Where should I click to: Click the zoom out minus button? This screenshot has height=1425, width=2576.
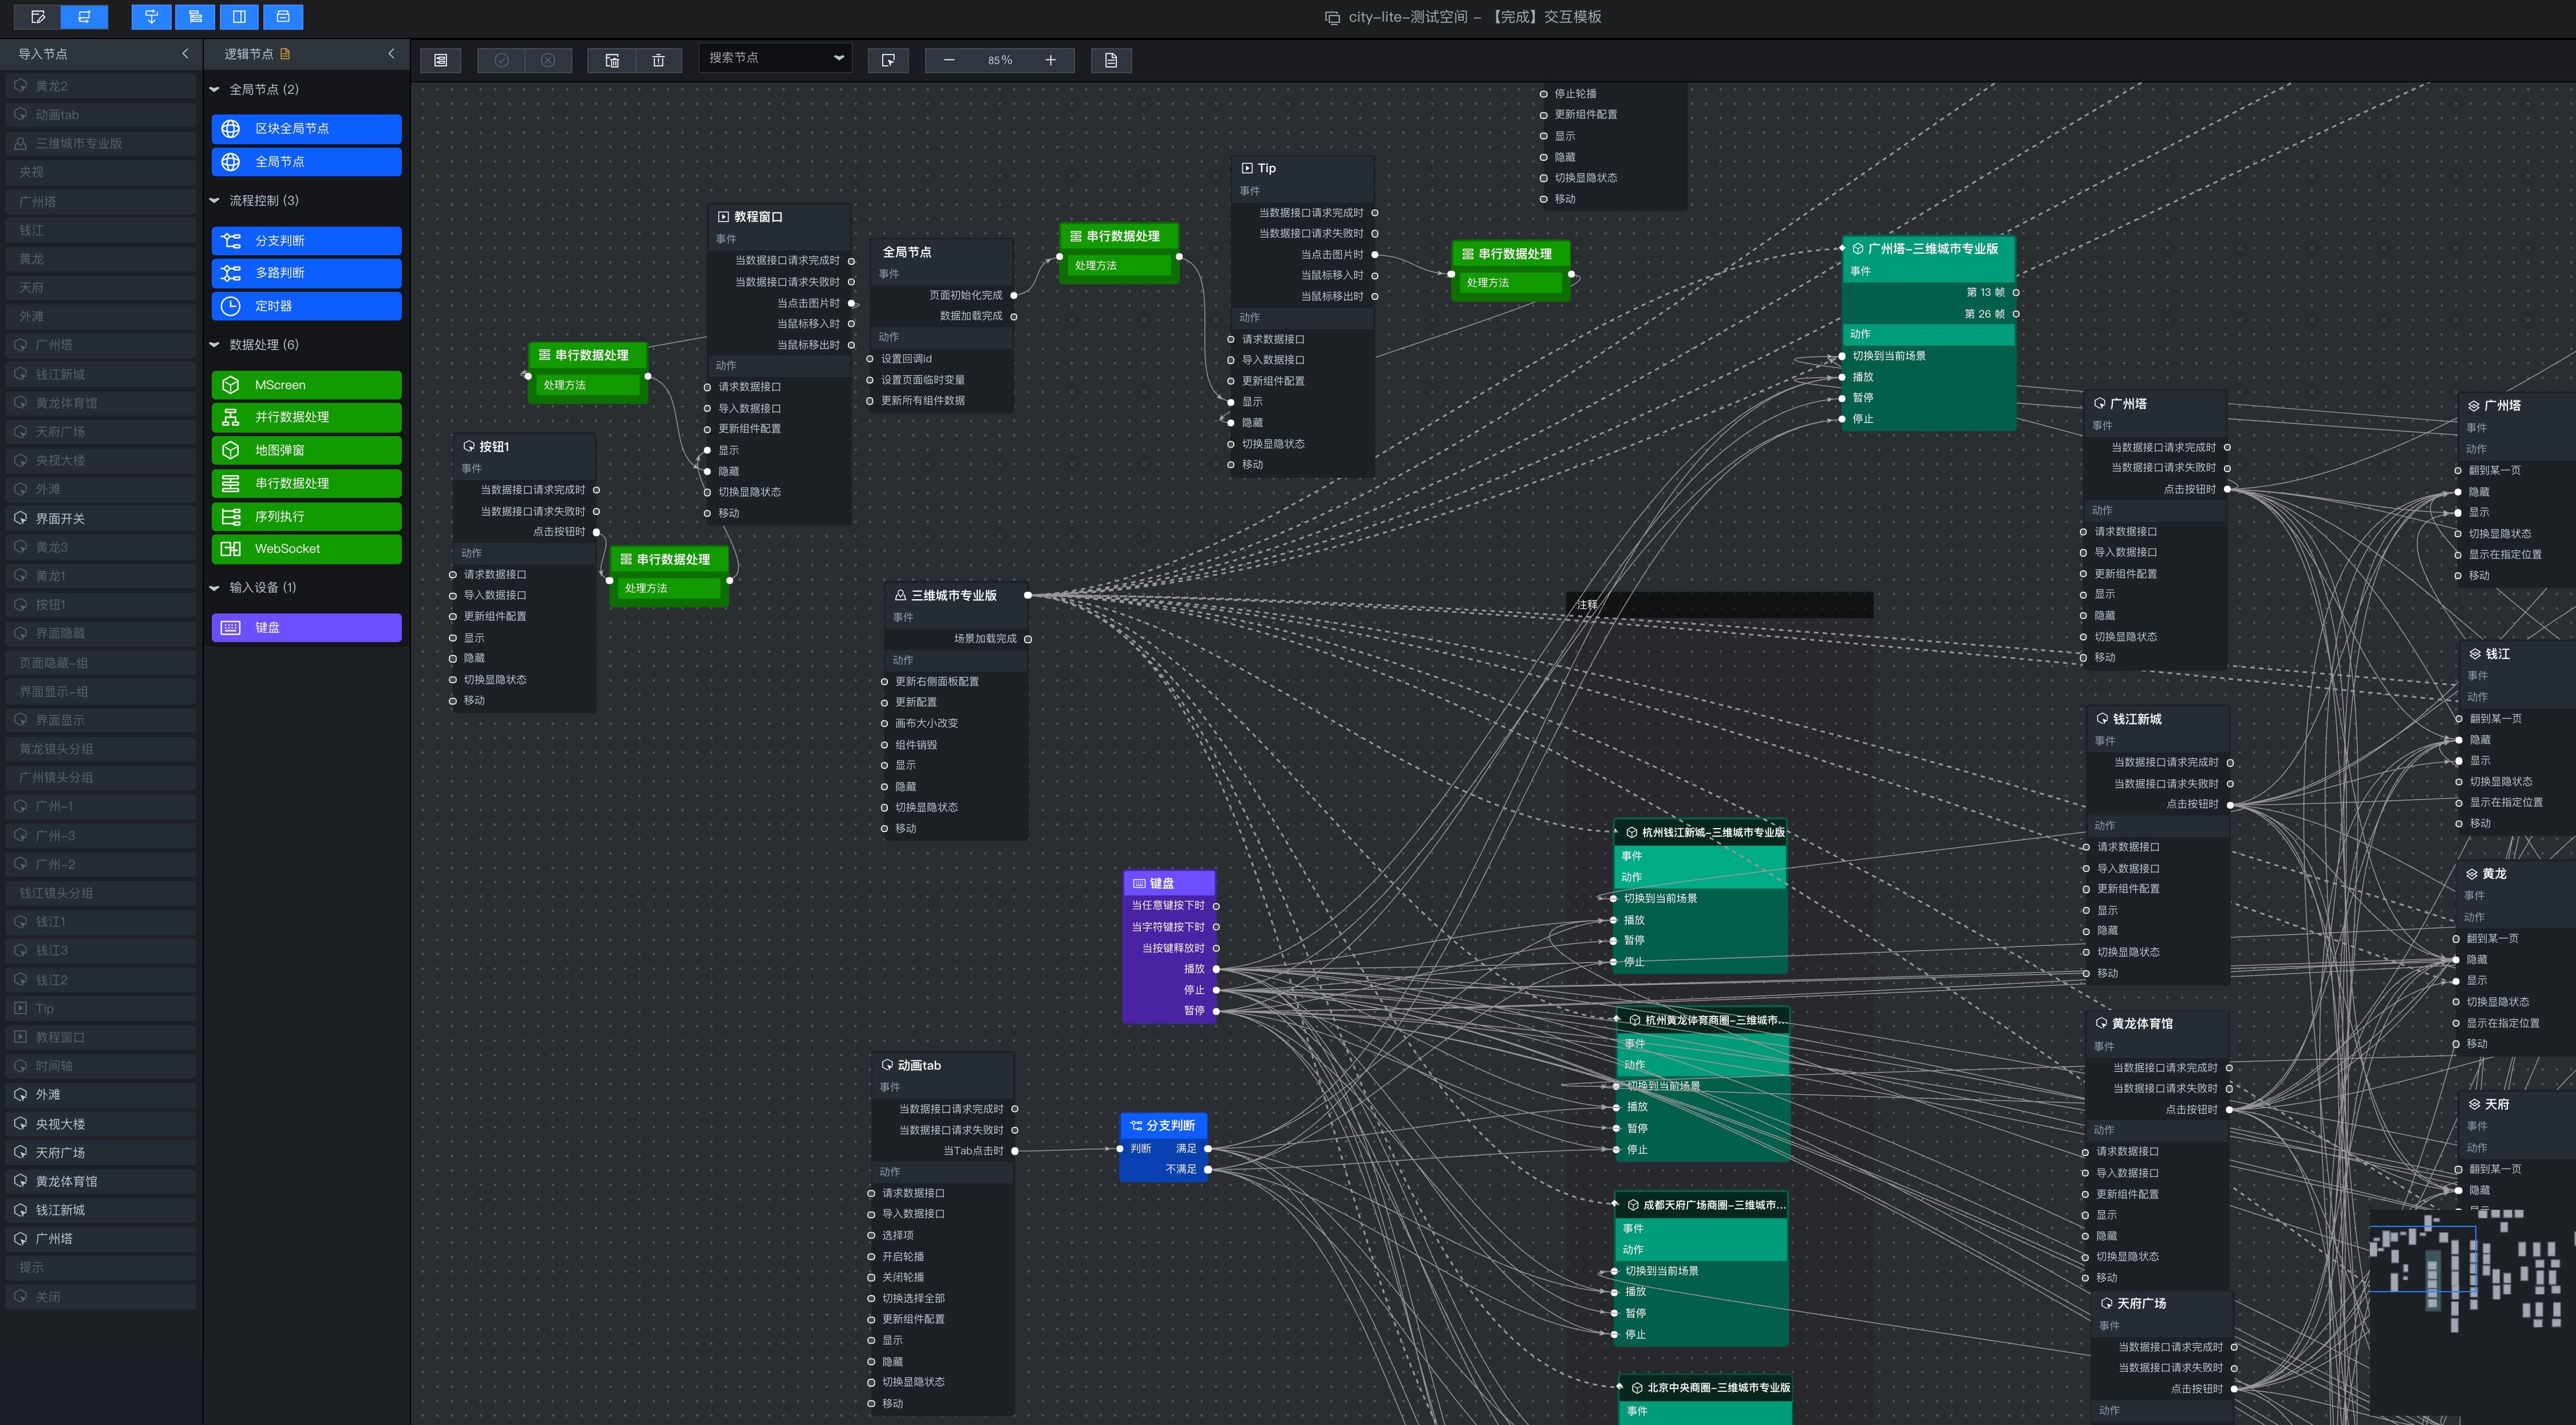click(949, 60)
